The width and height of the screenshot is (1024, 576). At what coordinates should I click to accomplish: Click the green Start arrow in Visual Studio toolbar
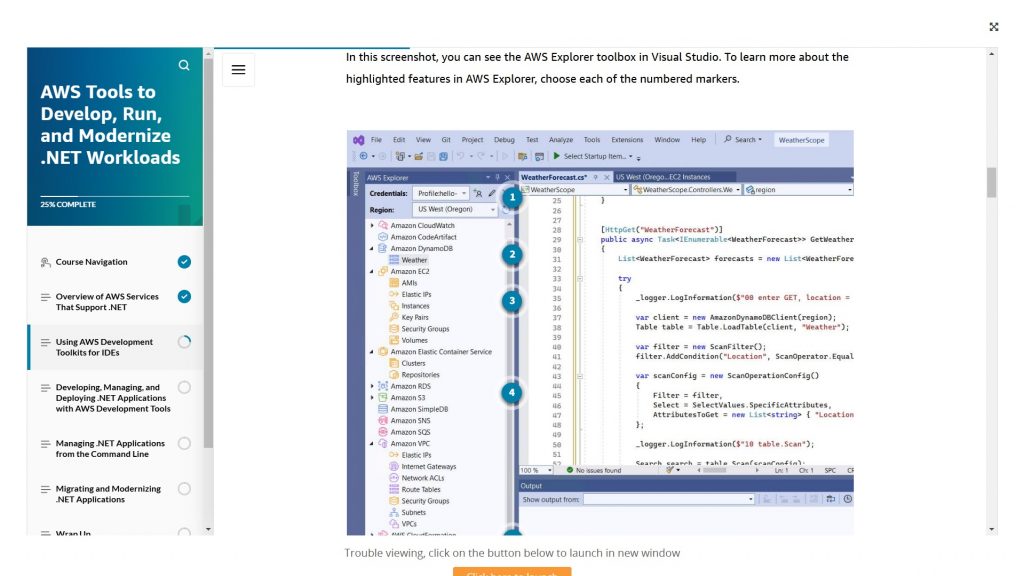tap(556, 155)
